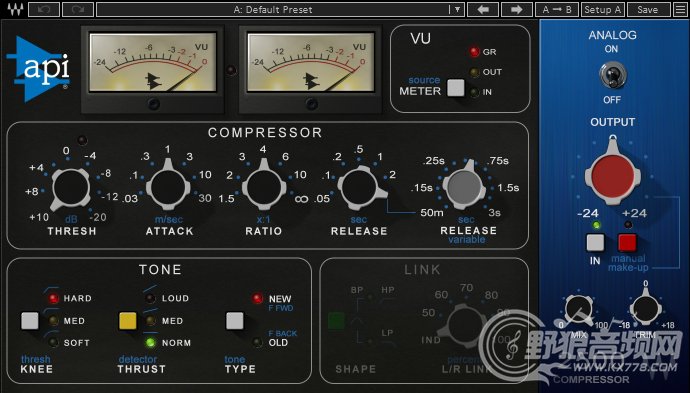This screenshot has height=393, width=690.
Task: Click the right VU meter
Action: (x=311, y=62)
